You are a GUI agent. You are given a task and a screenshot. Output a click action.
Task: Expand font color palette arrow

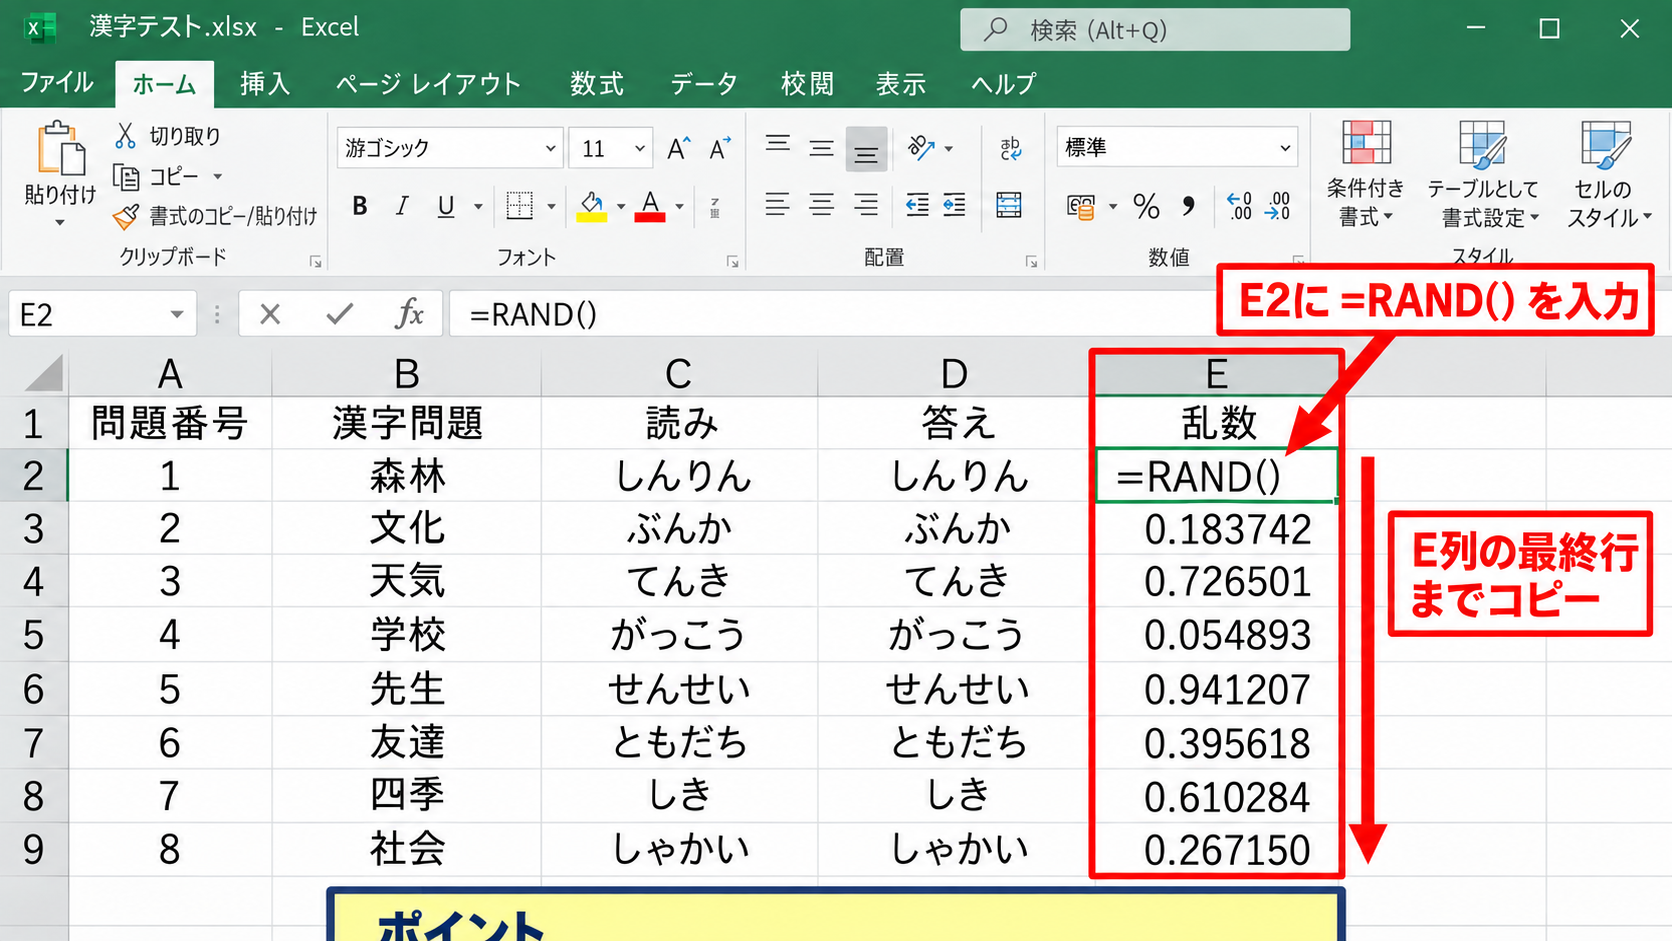click(680, 207)
